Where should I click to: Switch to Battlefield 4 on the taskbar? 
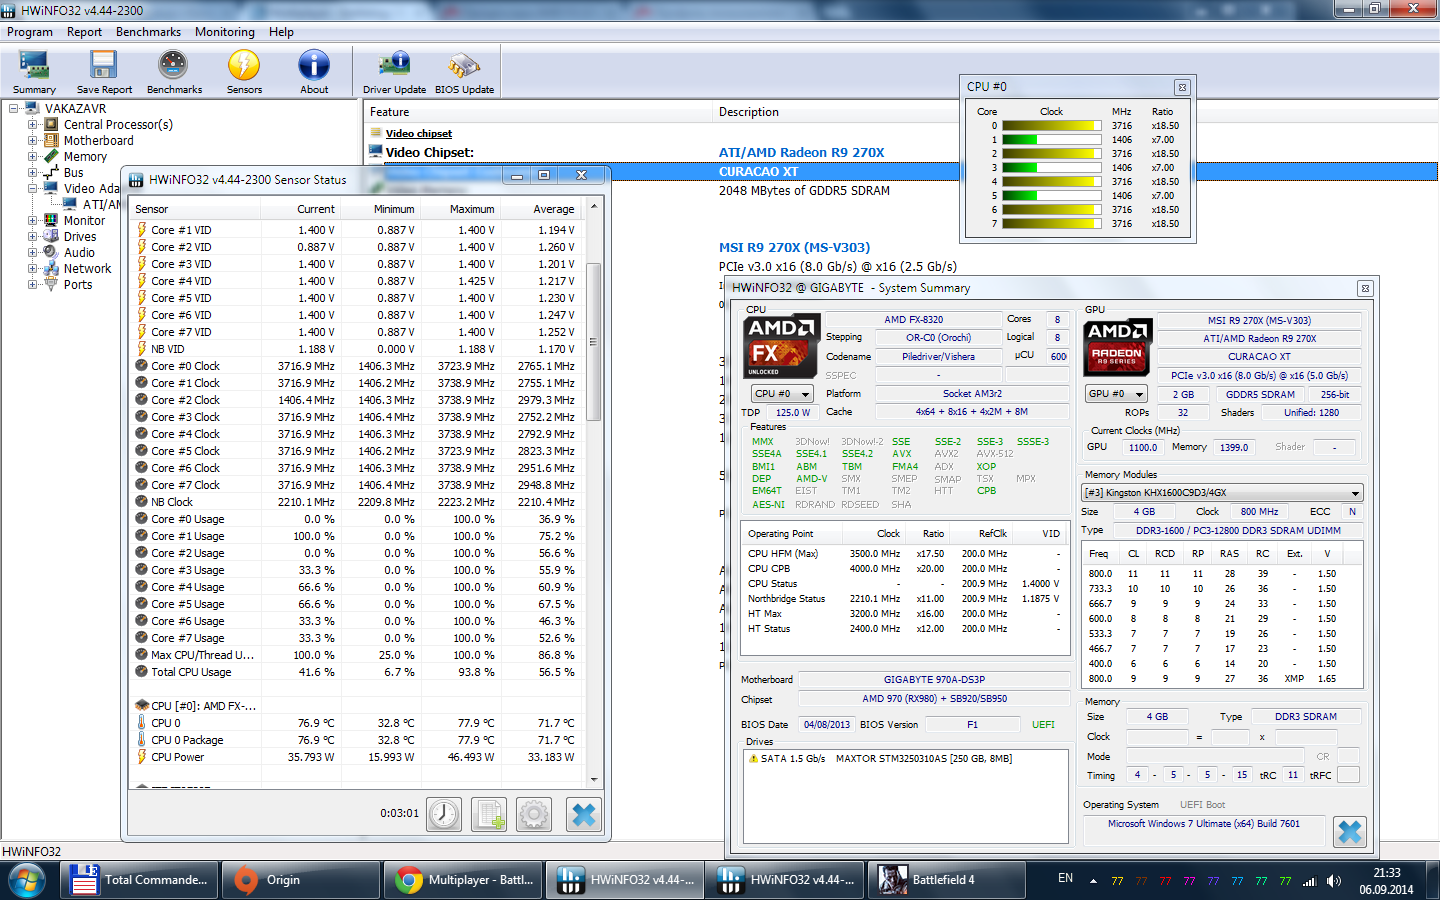[x=946, y=880]
